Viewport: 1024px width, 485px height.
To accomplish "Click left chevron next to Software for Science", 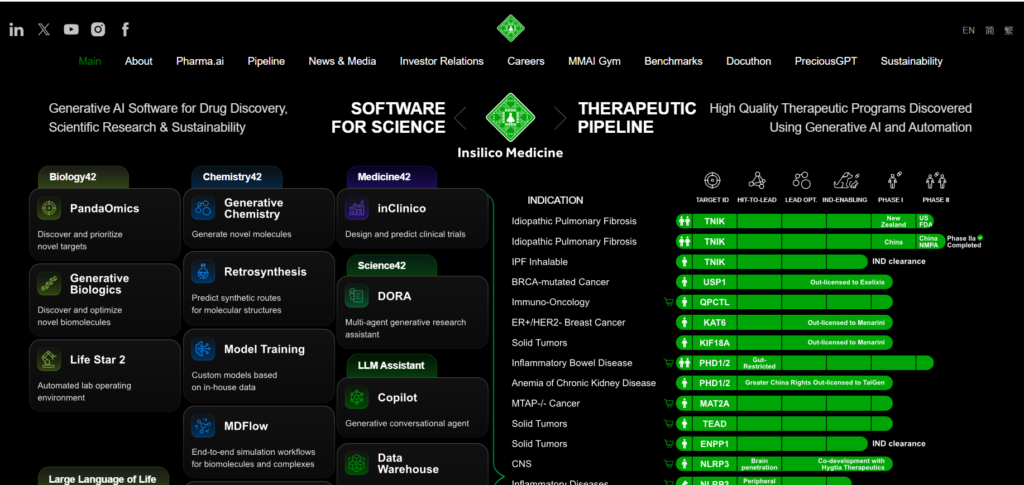I will pos(460,118).
